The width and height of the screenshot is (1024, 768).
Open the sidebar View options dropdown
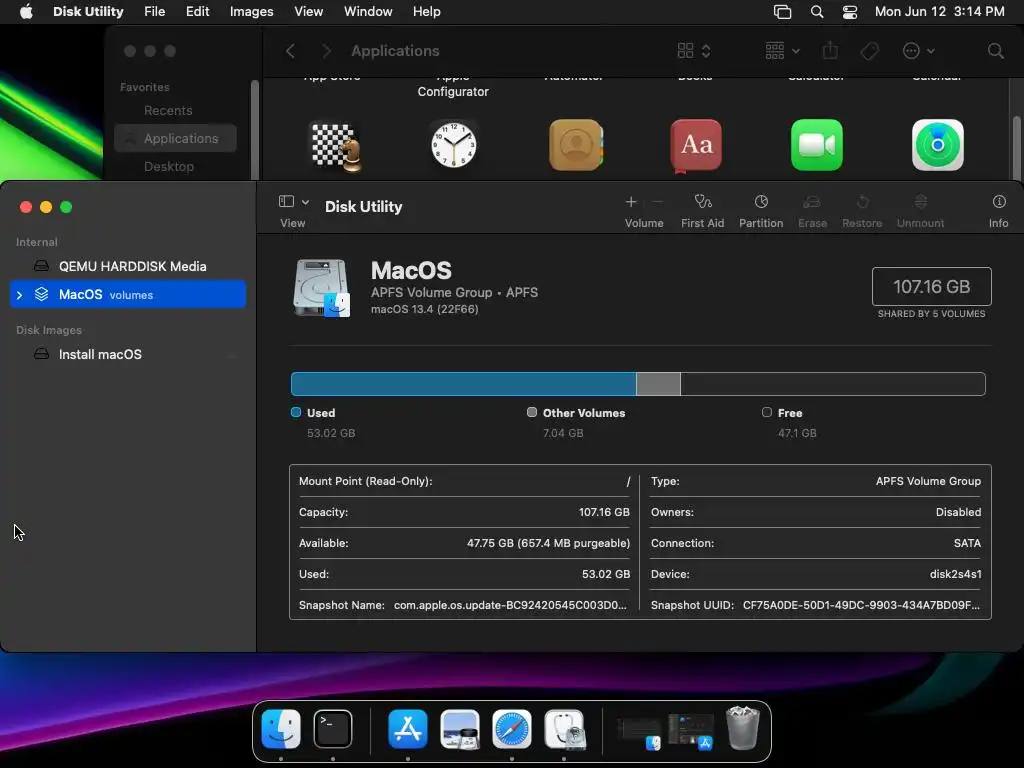294,202
